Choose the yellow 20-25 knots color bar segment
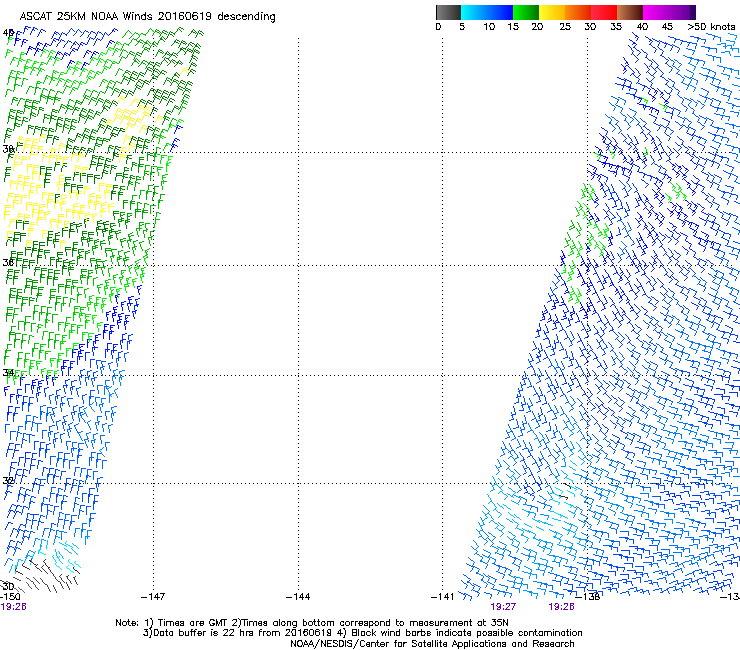 click(x=552, y=12)
